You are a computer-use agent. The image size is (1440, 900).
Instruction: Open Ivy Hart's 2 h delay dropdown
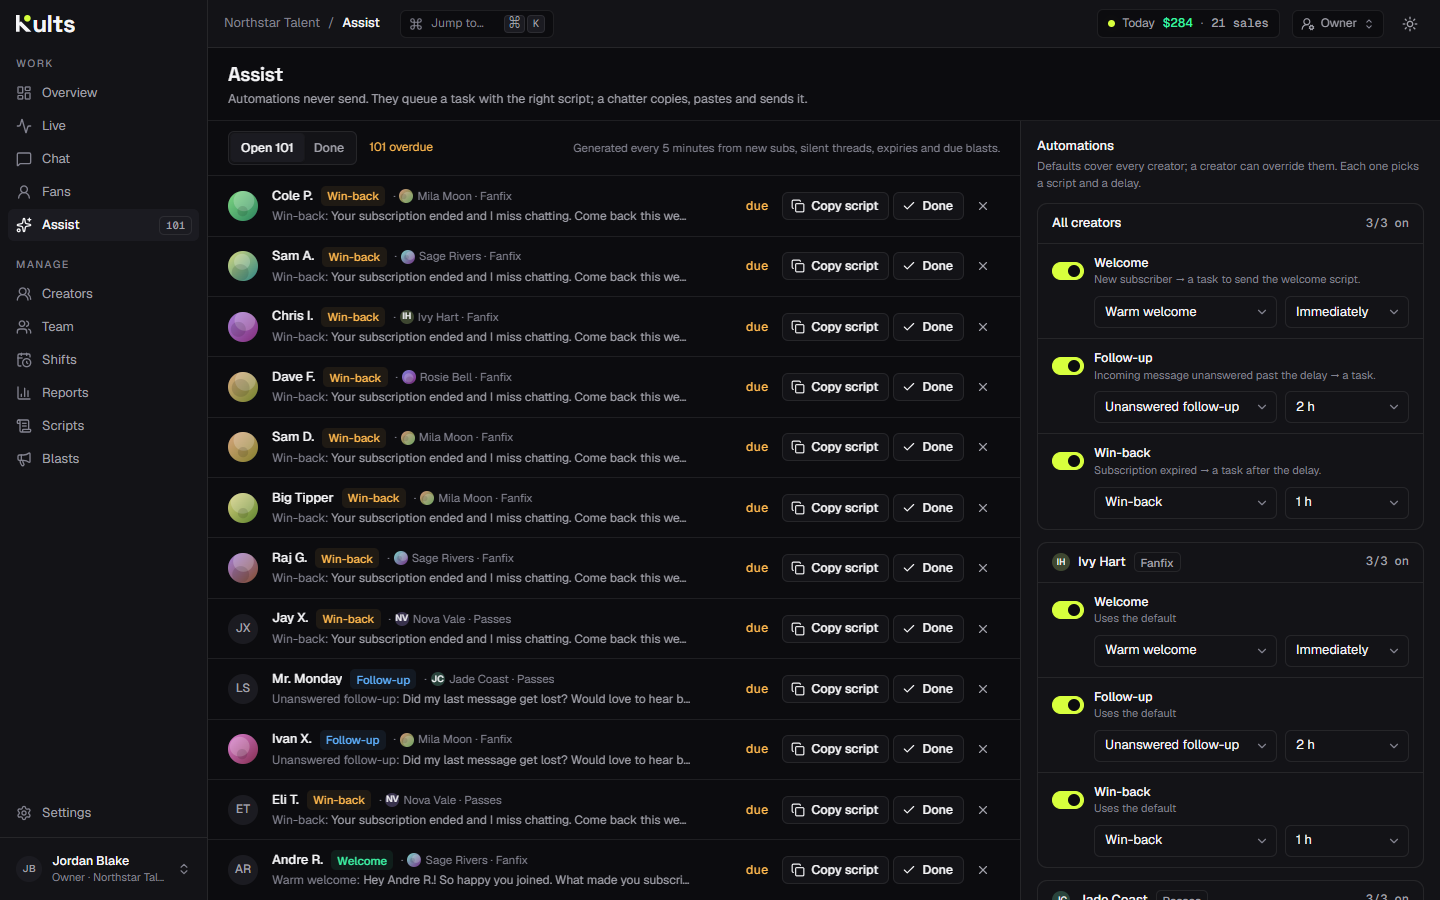point(1346,745)
